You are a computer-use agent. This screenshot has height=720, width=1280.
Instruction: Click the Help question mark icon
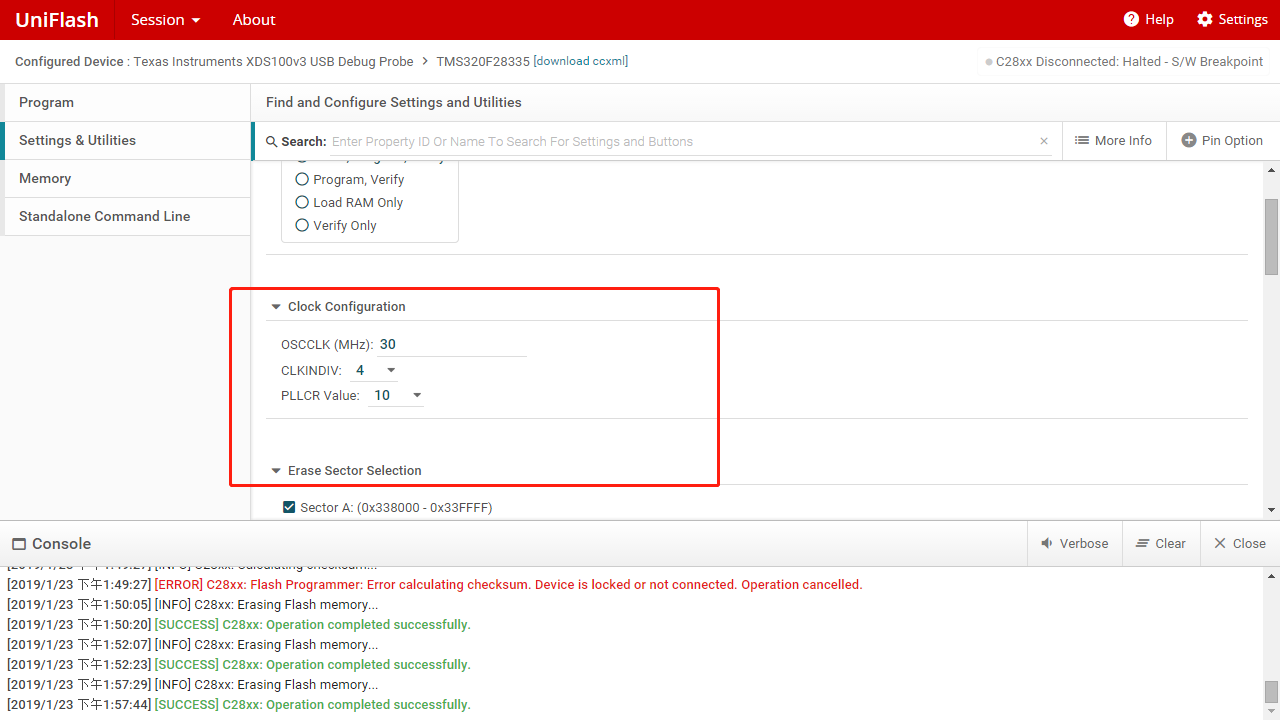[1131, 19]
